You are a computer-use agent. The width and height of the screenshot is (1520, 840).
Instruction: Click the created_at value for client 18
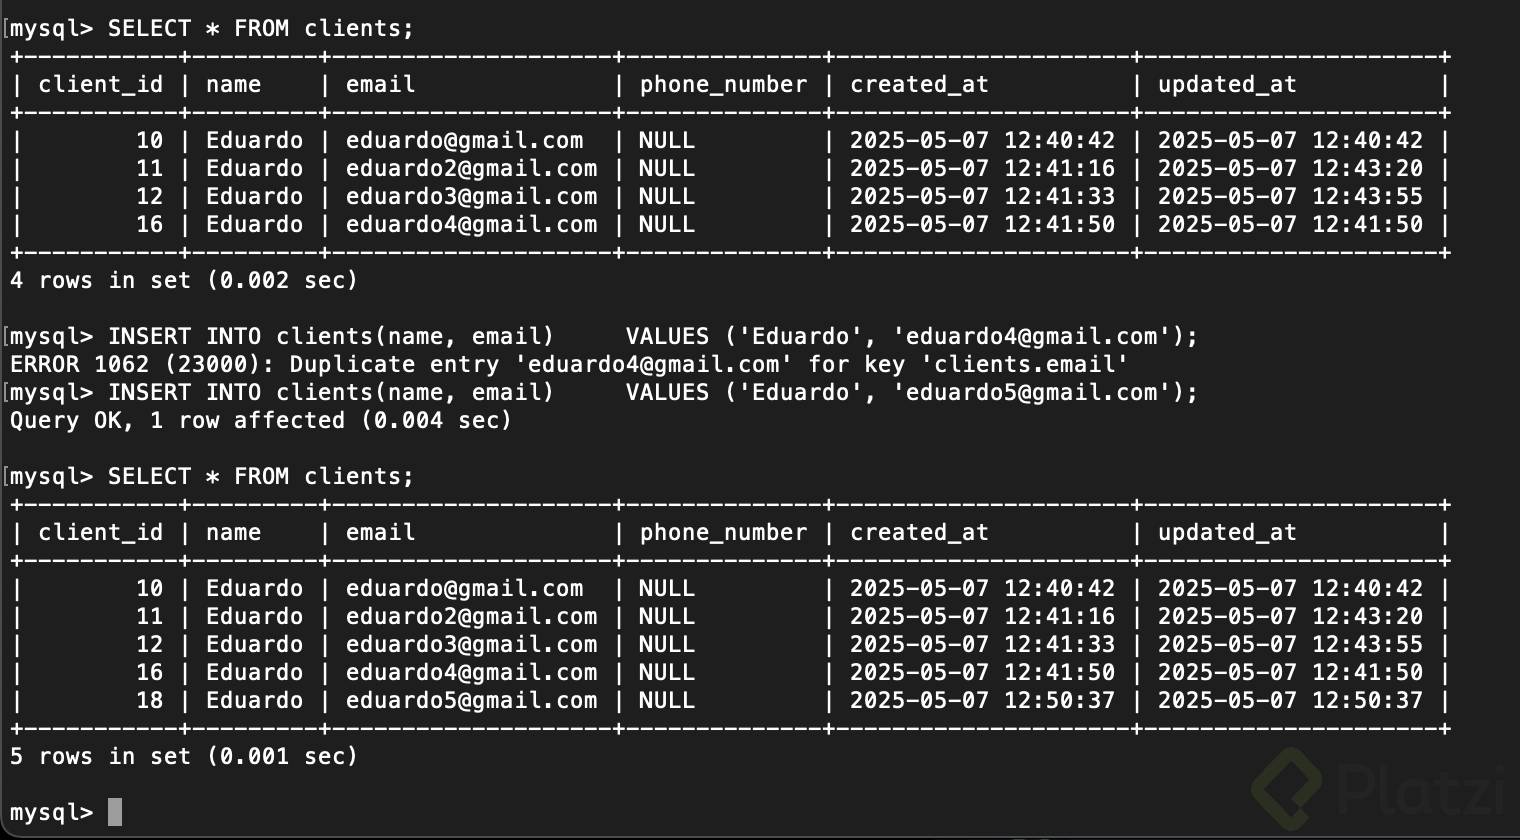pyautogui.click(x=982, y=700)
